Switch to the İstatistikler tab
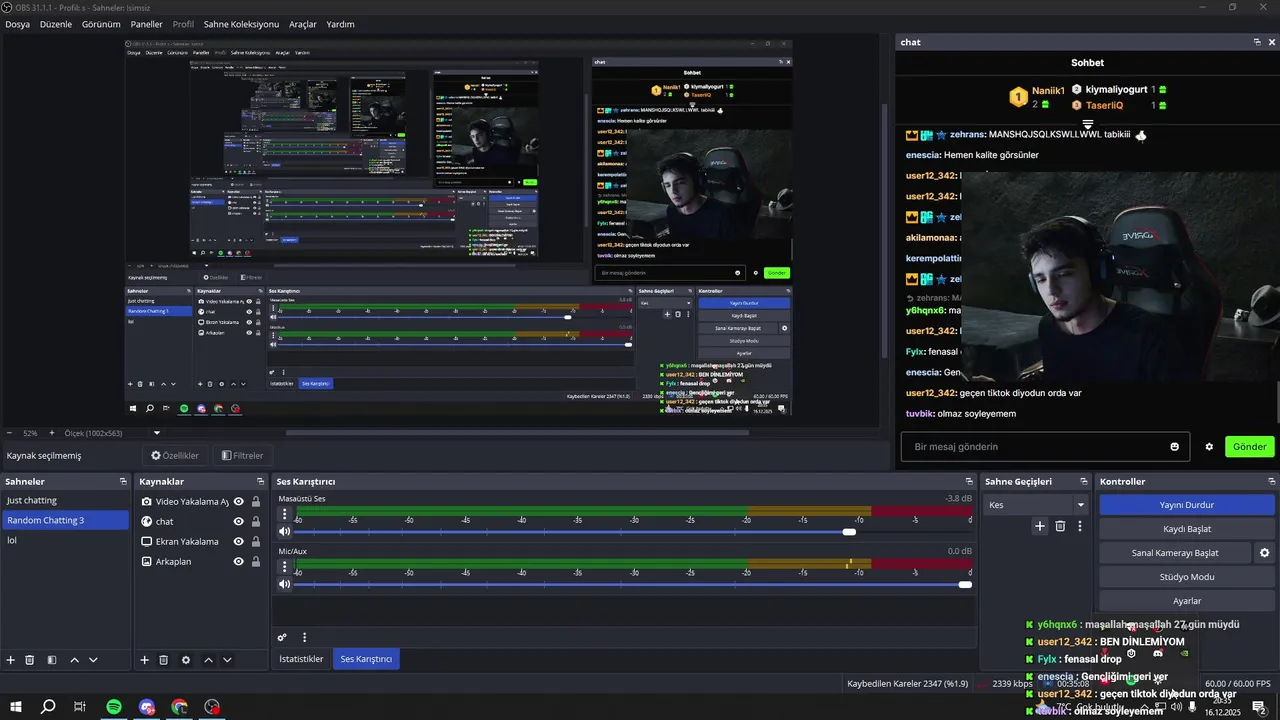 301,659
